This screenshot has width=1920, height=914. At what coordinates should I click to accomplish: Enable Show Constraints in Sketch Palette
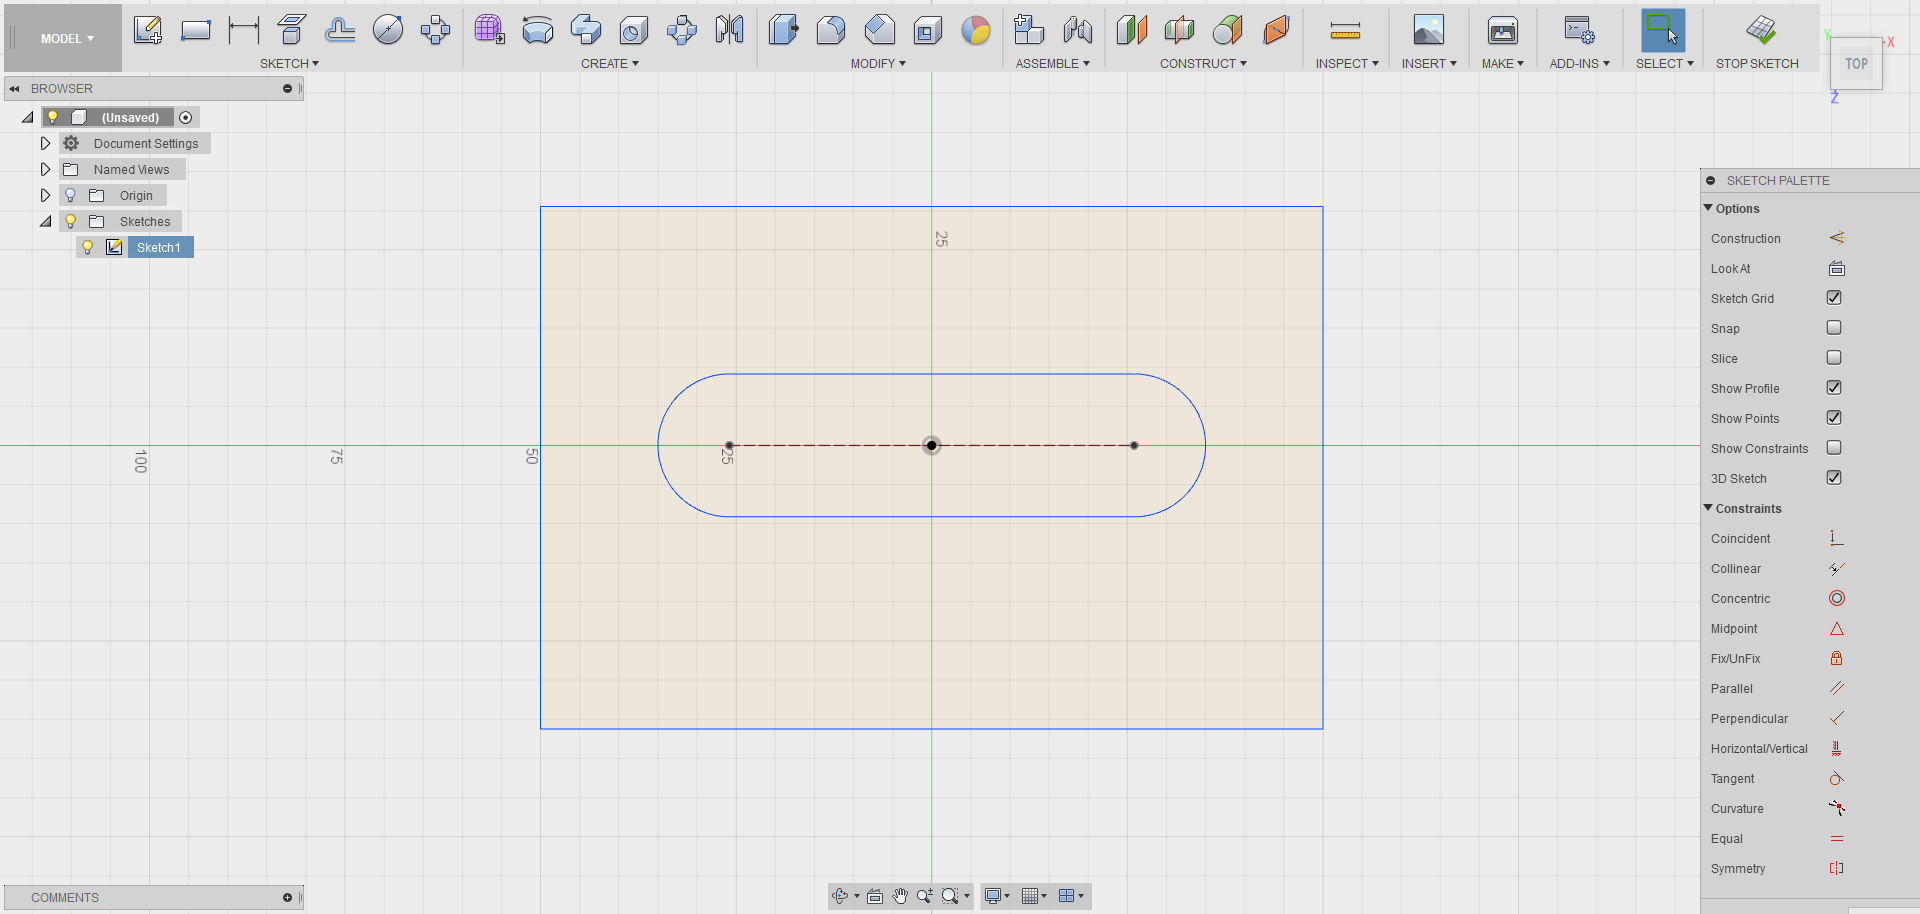tap(1834, 448)
